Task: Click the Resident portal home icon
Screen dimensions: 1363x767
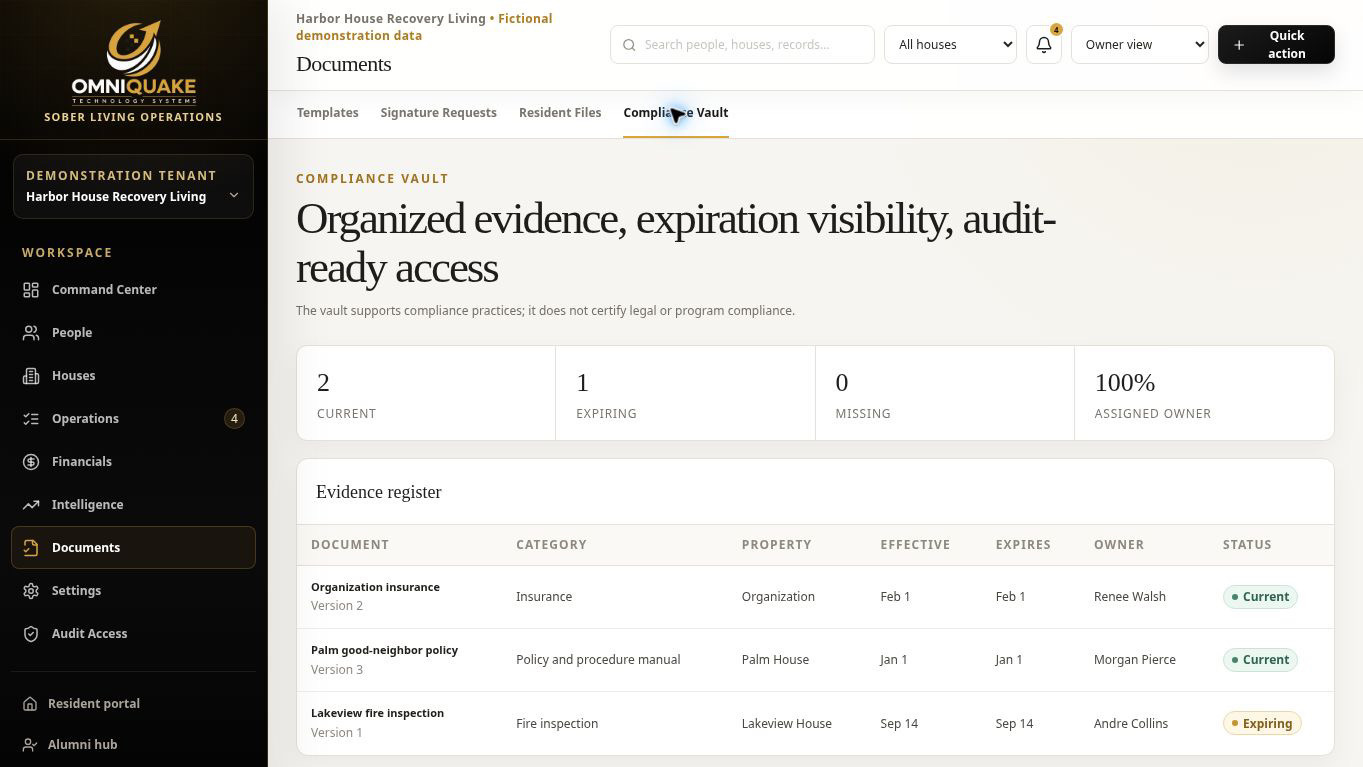Action: (x=30, y=704)
